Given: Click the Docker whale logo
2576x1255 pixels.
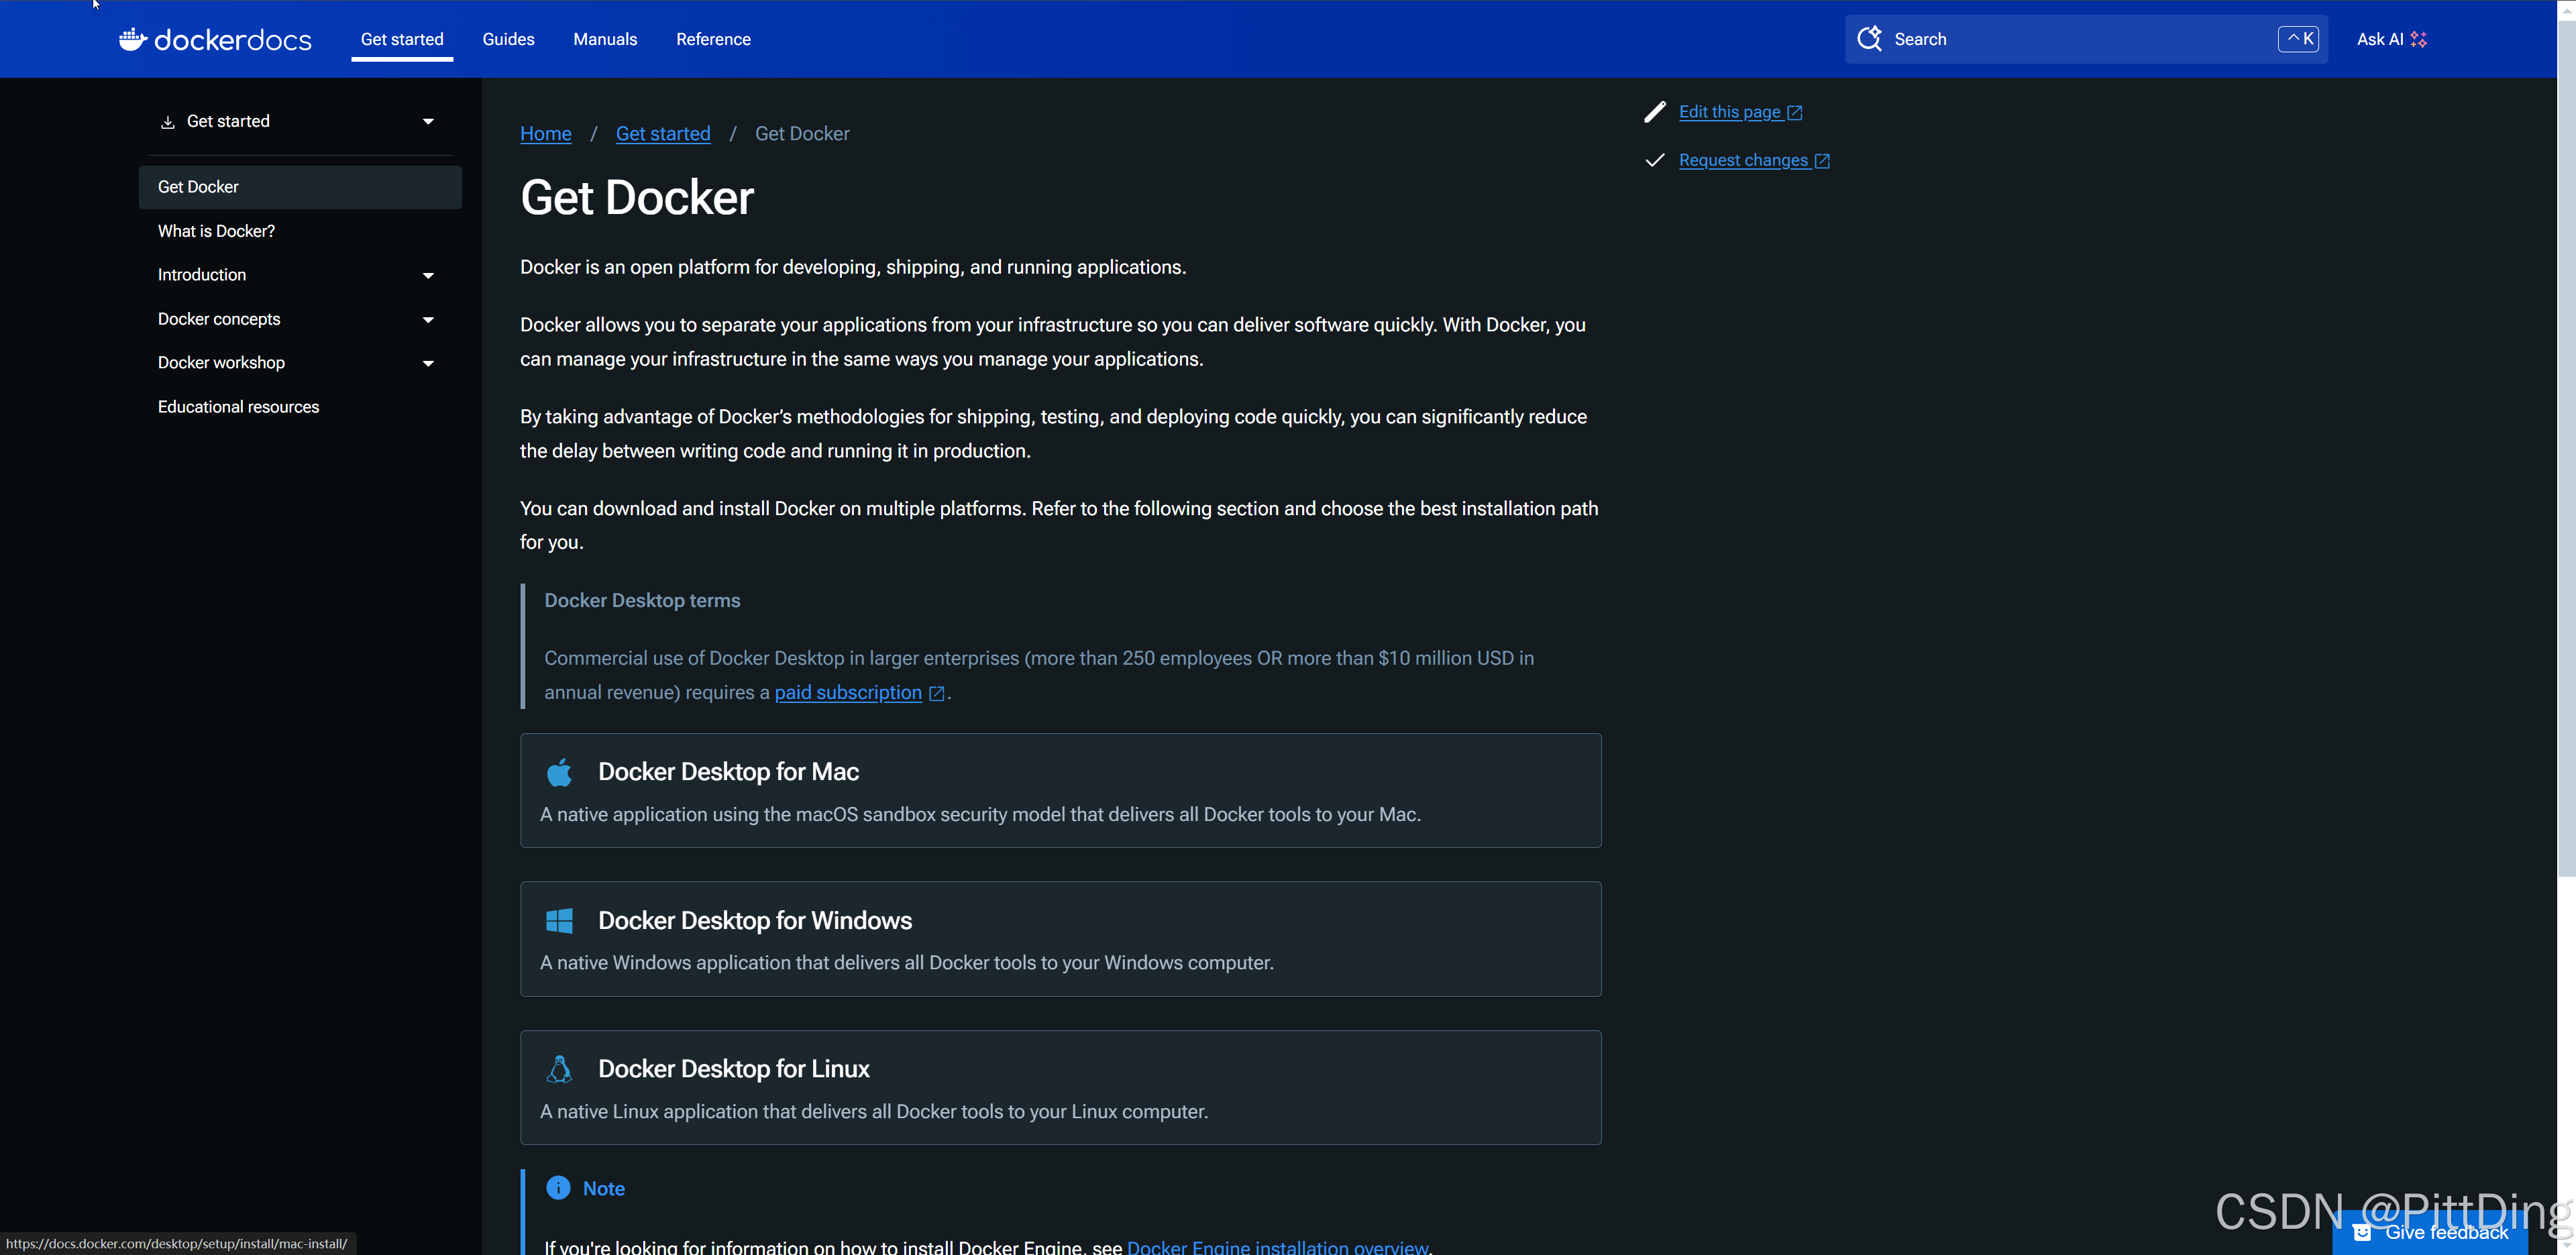Looking at the screenshot, I should click(133, 39).
